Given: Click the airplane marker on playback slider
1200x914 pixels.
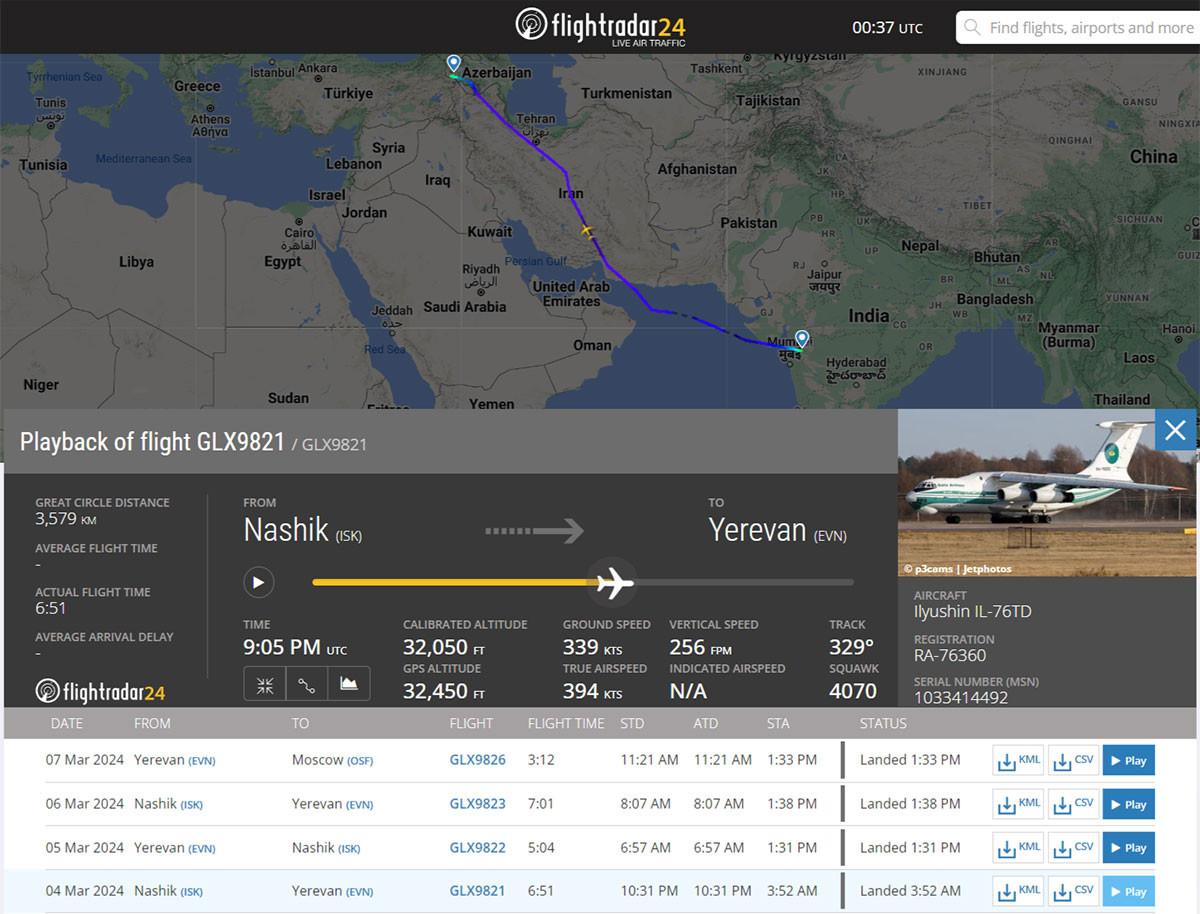Looking at the screenshot, I should click(x=613, y=582).
